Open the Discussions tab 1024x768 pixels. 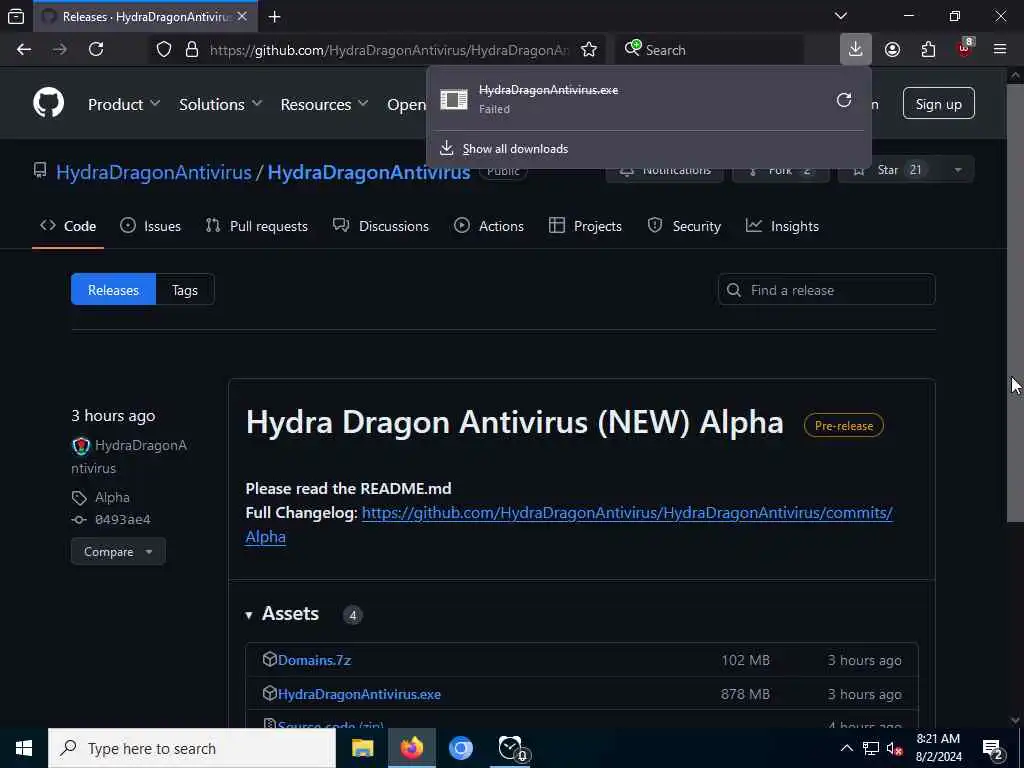pyautogui.click(x=381, y=226)
